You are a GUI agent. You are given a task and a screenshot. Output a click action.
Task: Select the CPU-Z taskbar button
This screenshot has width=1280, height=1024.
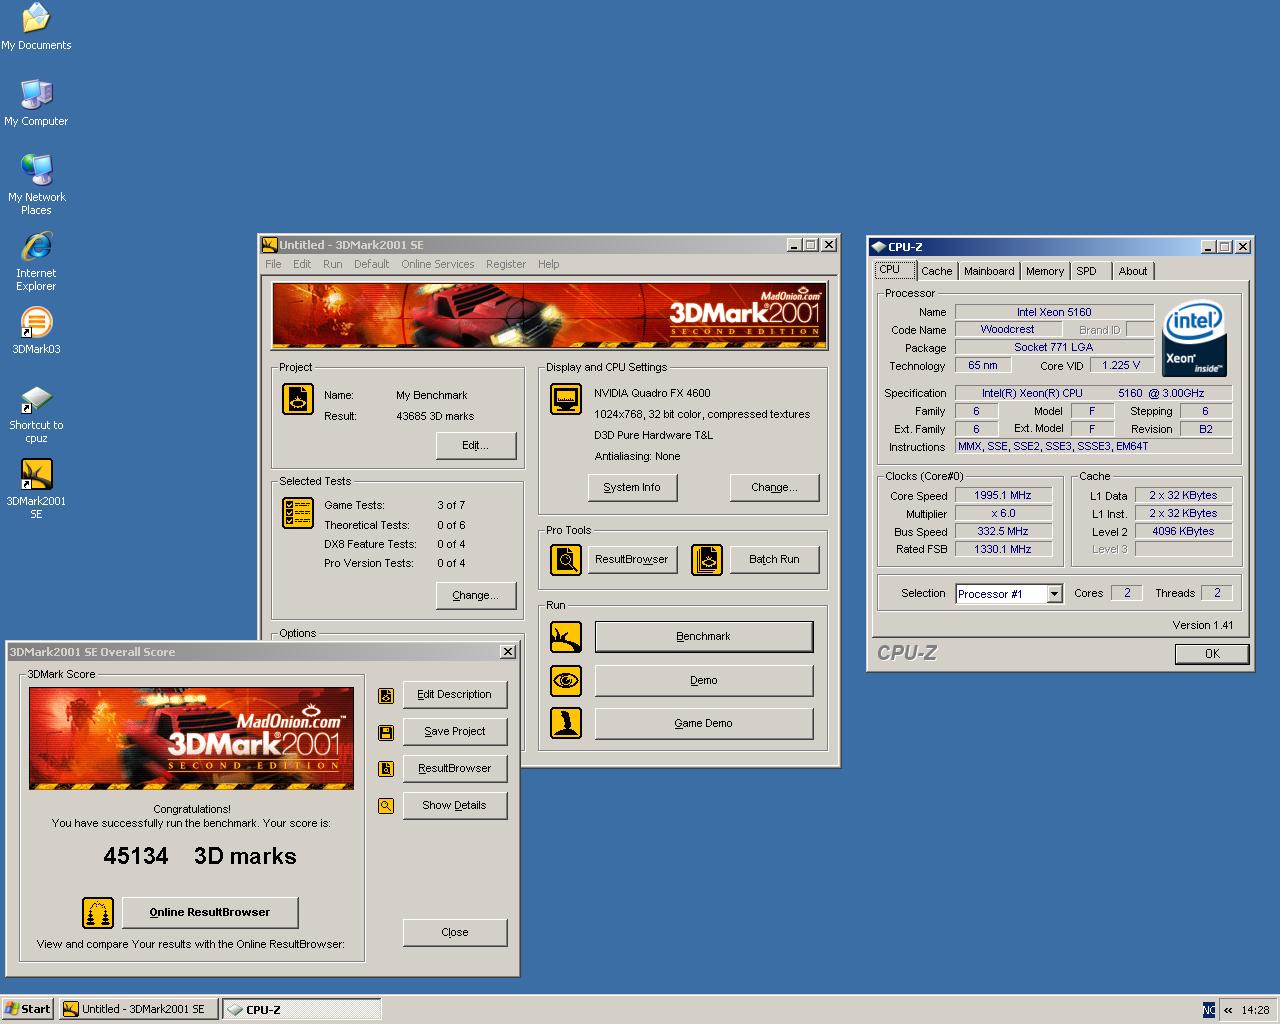click(301, 1009)
